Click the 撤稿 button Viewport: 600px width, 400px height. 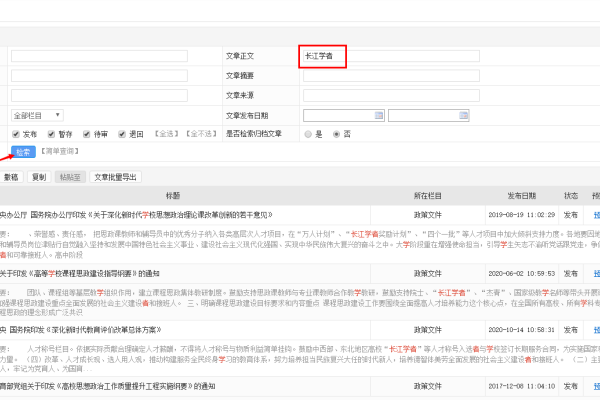(x=11, y=177)
